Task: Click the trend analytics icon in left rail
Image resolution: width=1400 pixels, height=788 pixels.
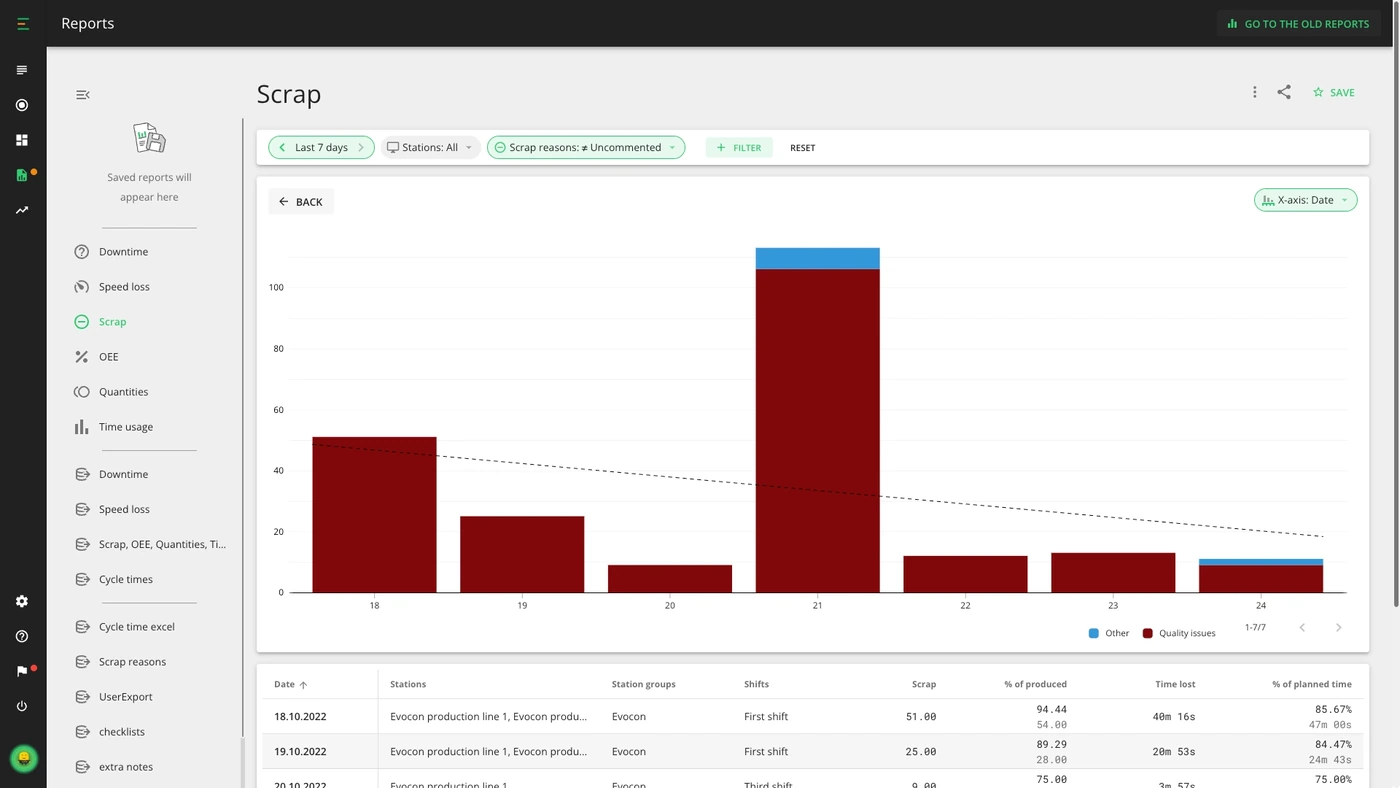Action: click(x=22, y=210)
